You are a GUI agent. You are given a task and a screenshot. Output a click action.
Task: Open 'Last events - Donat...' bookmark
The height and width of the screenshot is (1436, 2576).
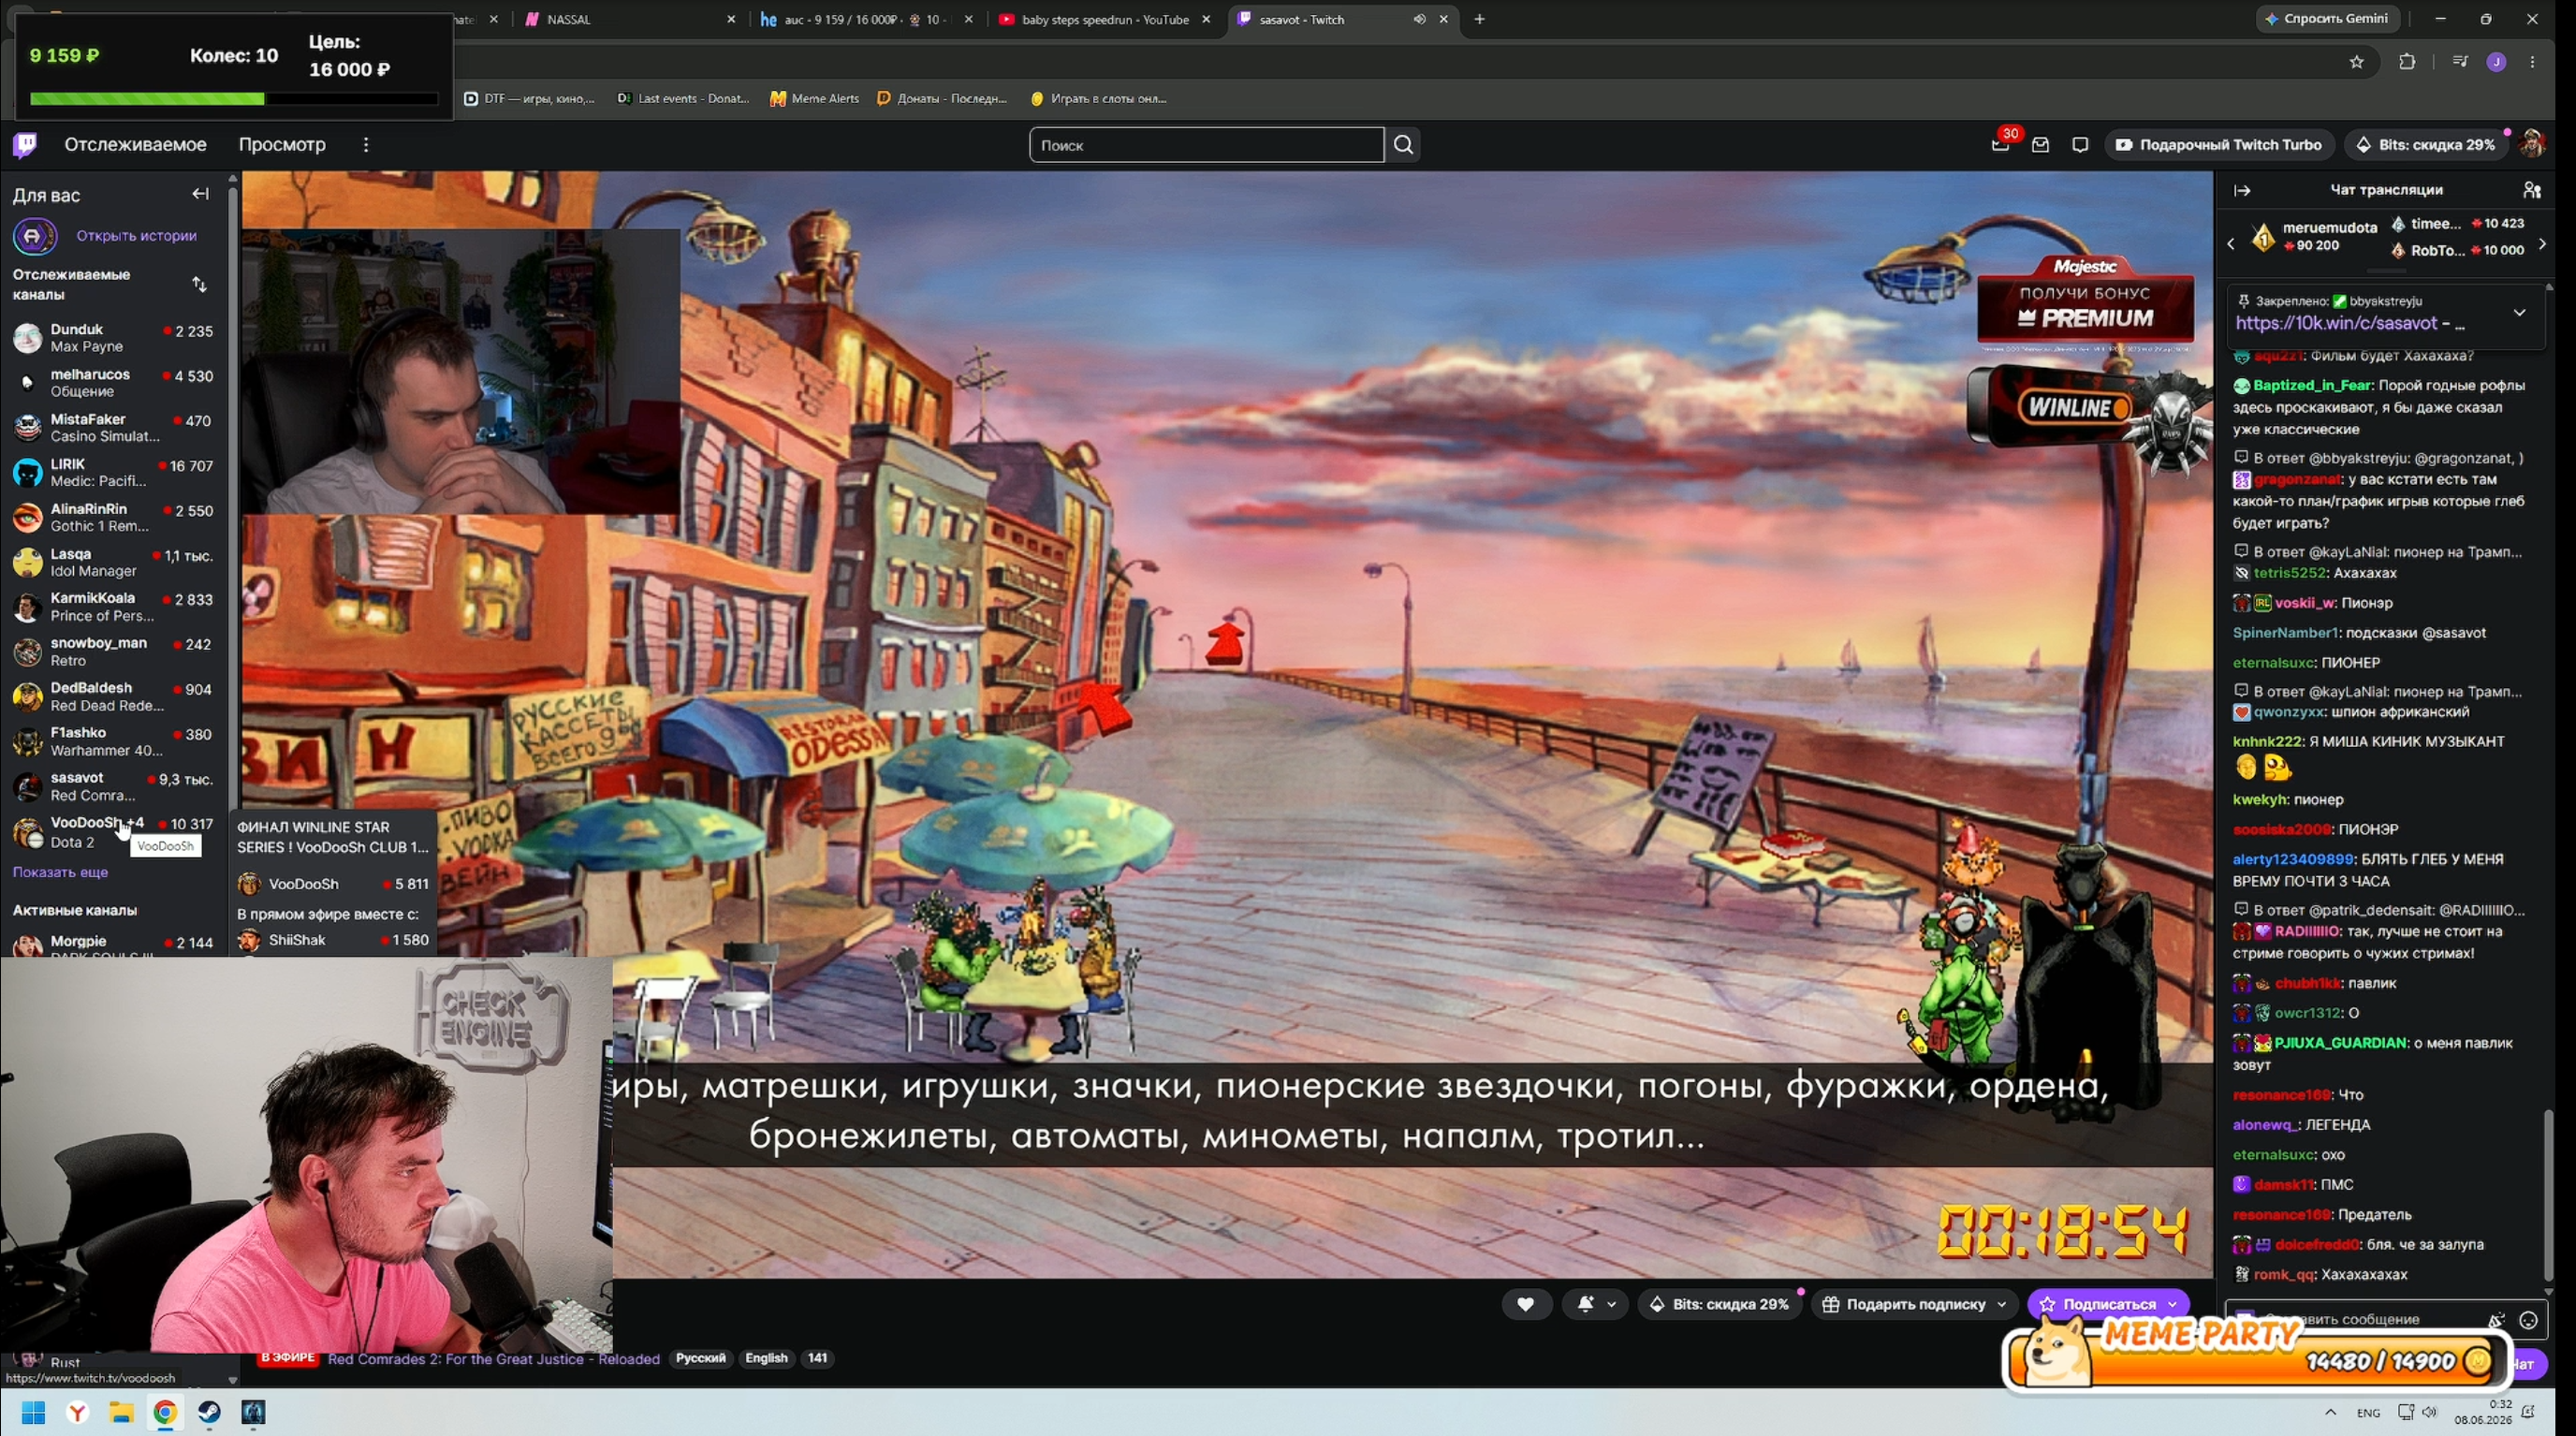click(x=683, y=98)
